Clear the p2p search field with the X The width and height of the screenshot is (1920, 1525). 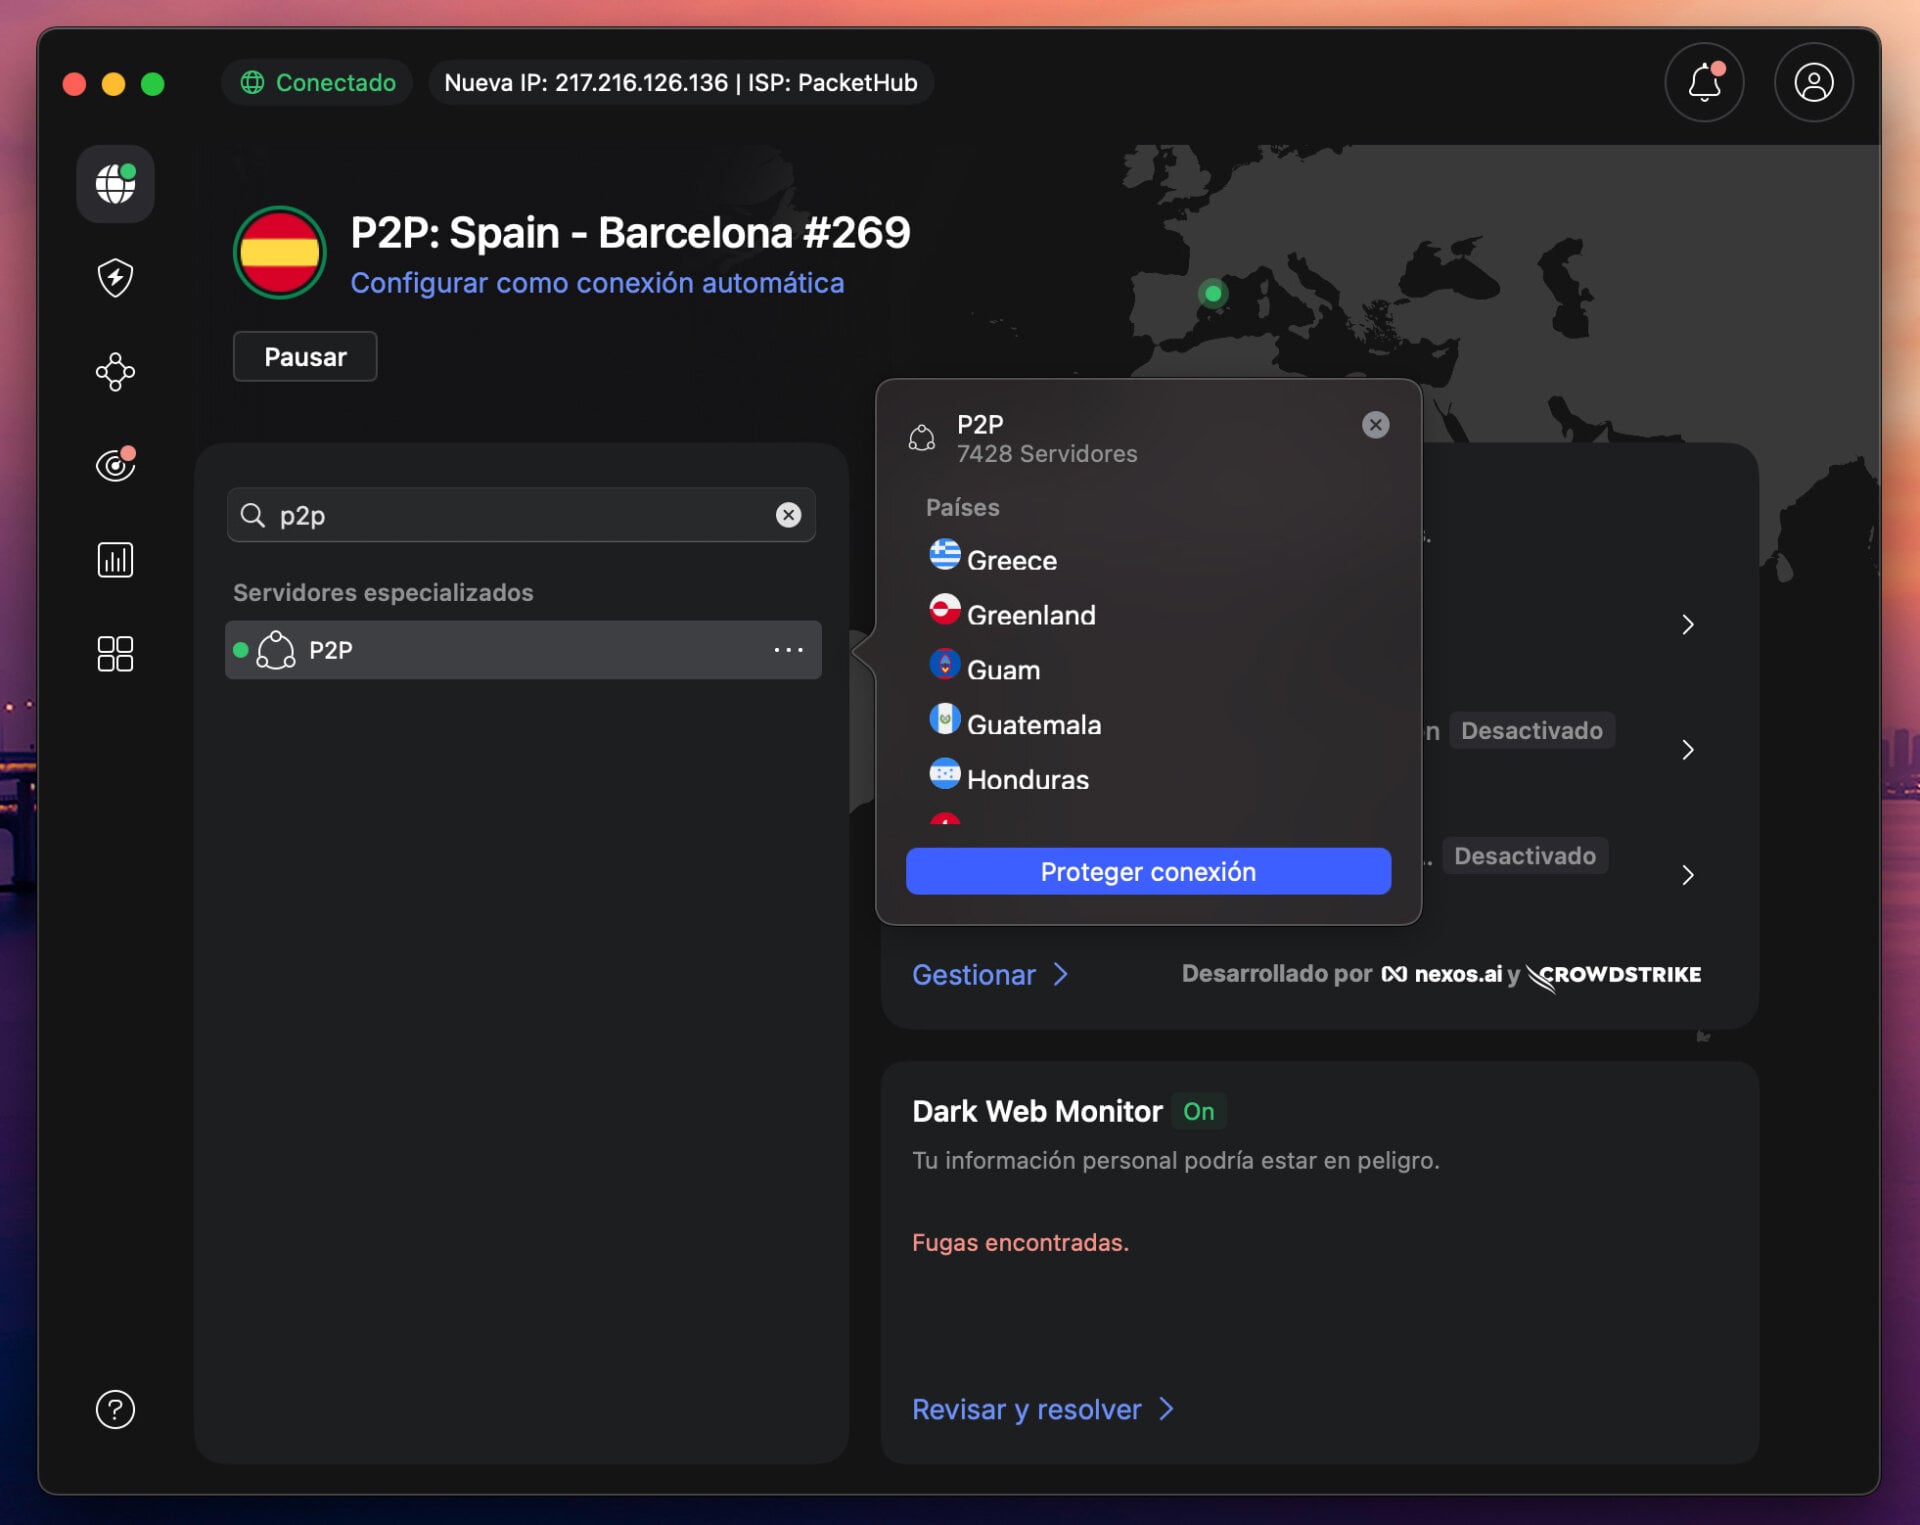pos(789,515)
